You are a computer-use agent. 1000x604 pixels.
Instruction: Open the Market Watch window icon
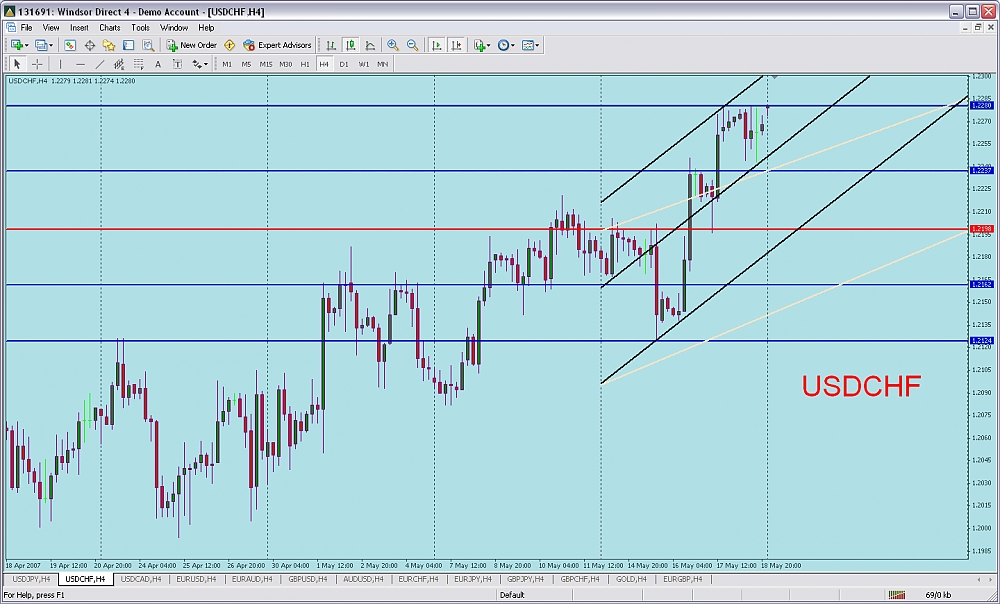pyautogui.click(x=70, y=45)
